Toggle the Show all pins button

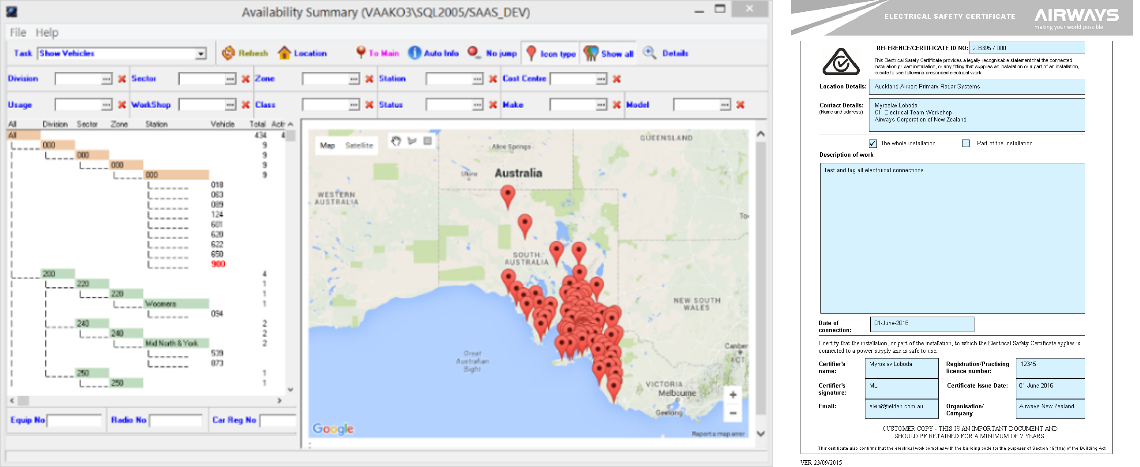pos(609,53)
